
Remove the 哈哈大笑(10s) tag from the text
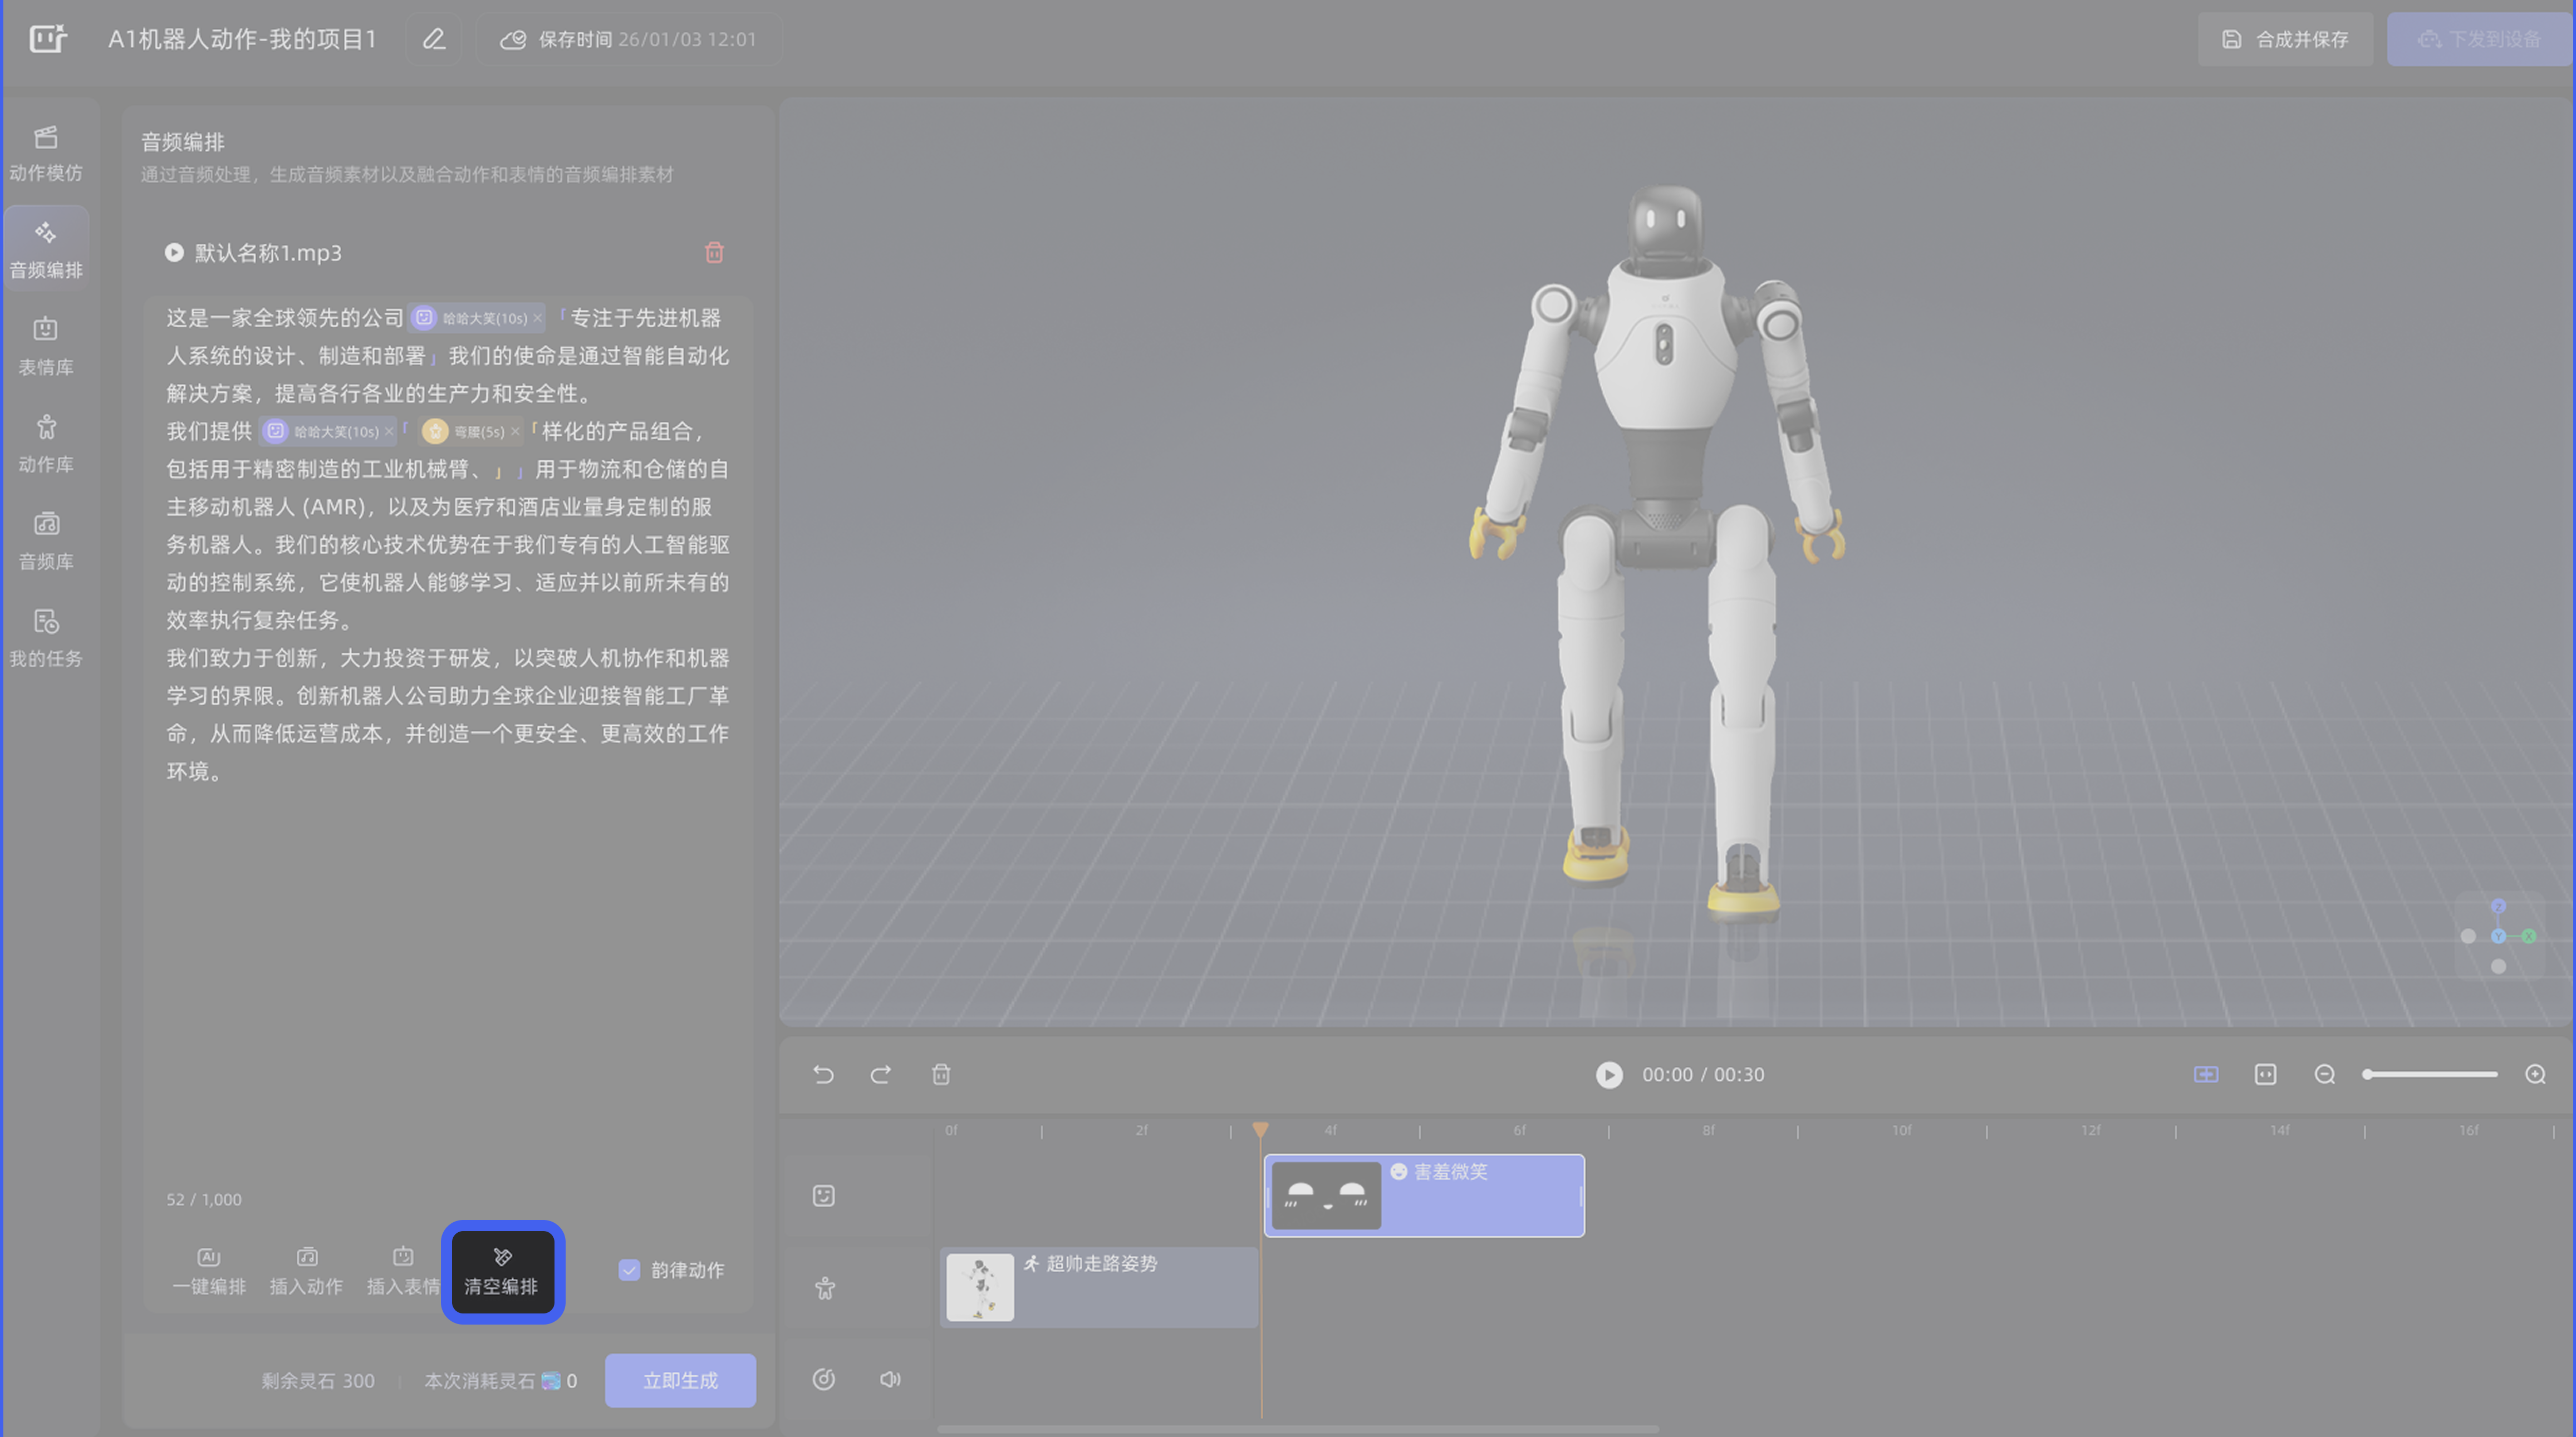(x=537, y=318)
